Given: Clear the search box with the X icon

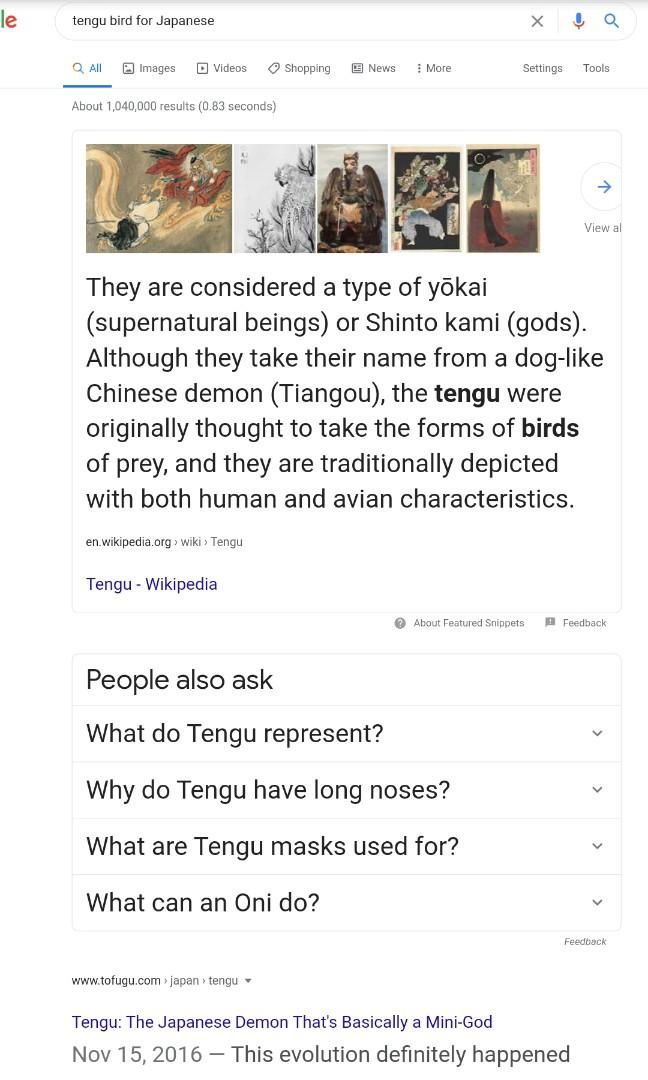Looking at the screenshot, I should (537, 21).
